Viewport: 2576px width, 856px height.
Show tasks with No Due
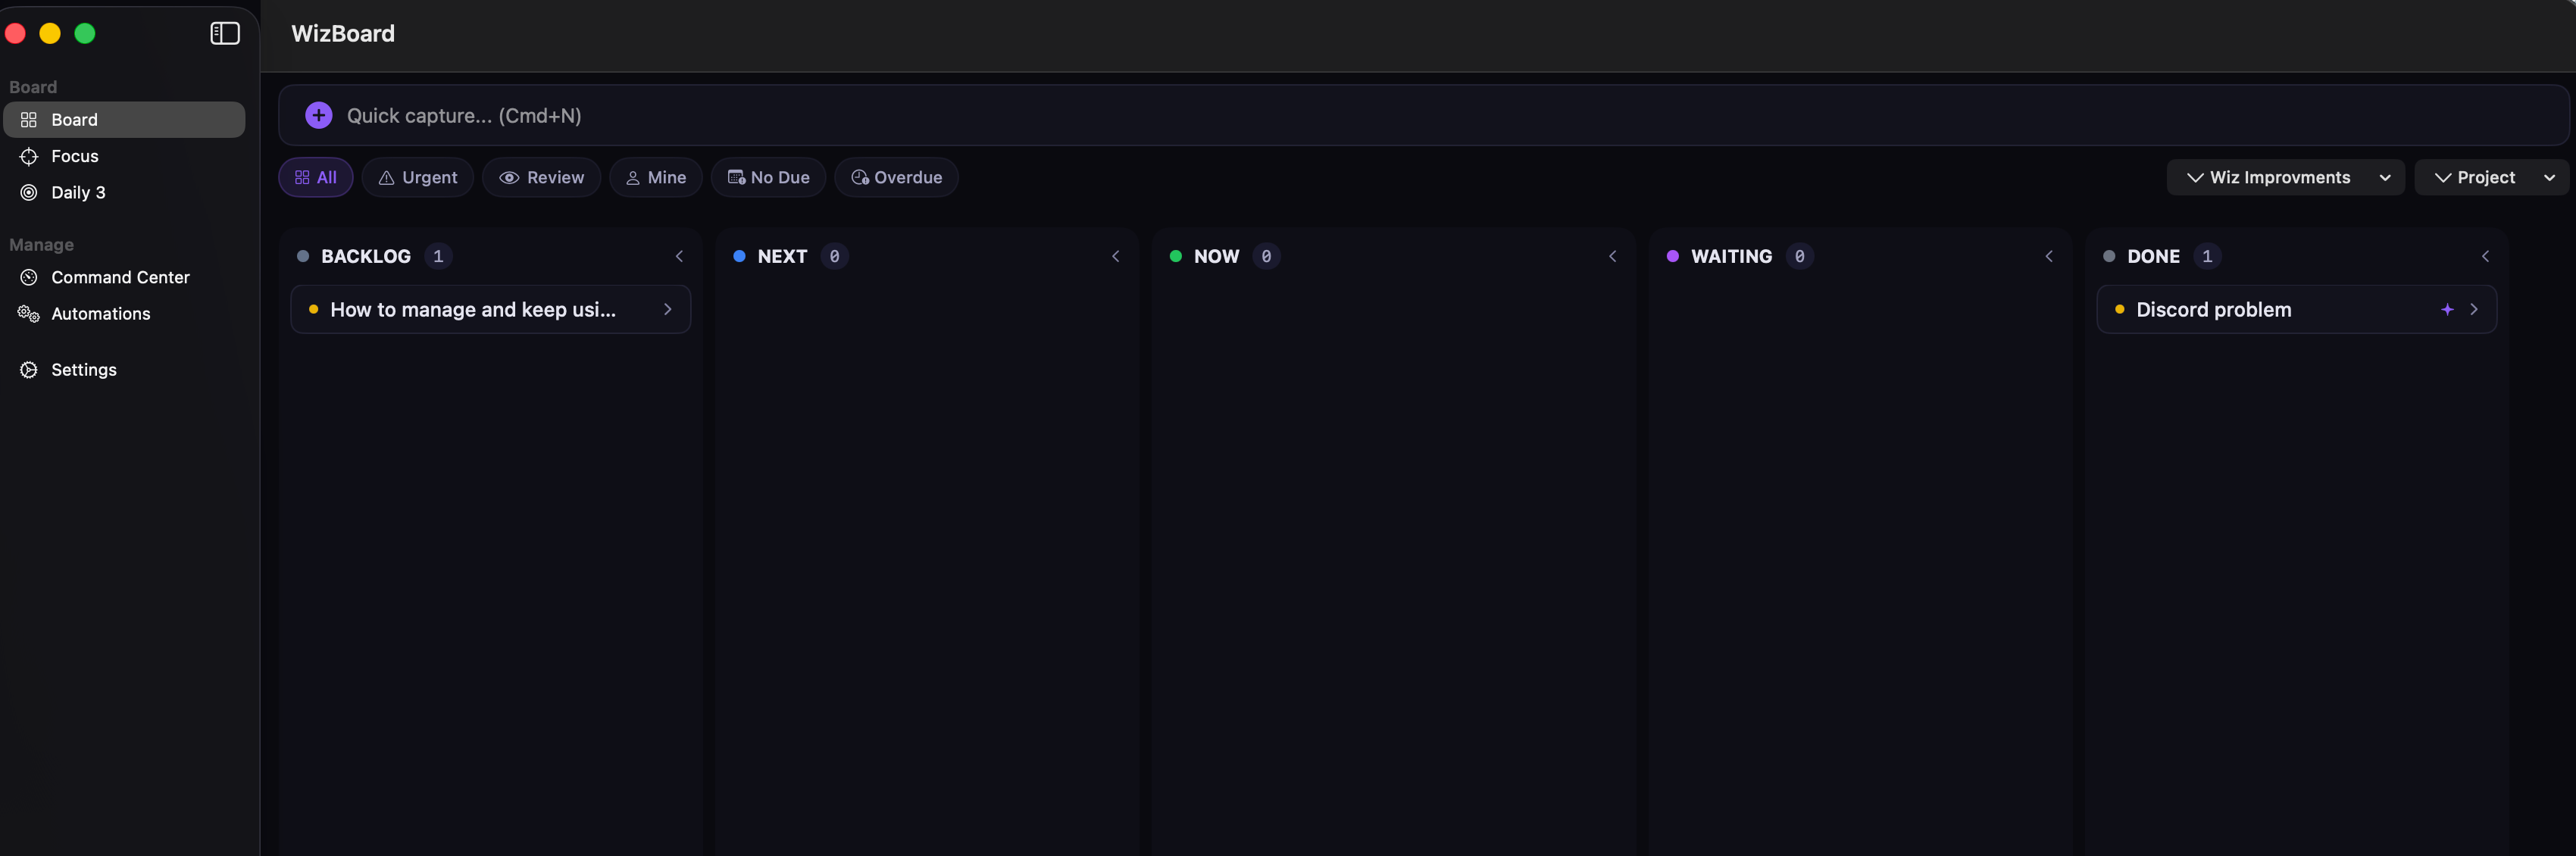coord(768,177)
